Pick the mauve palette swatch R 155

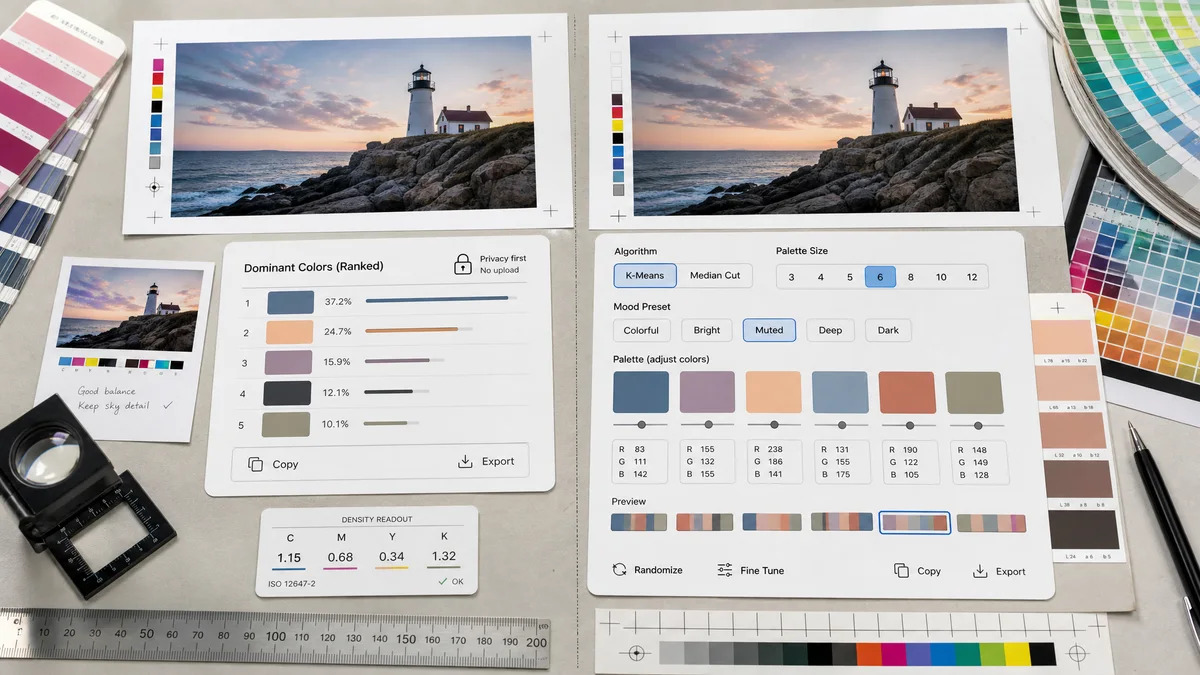(707, 392)
